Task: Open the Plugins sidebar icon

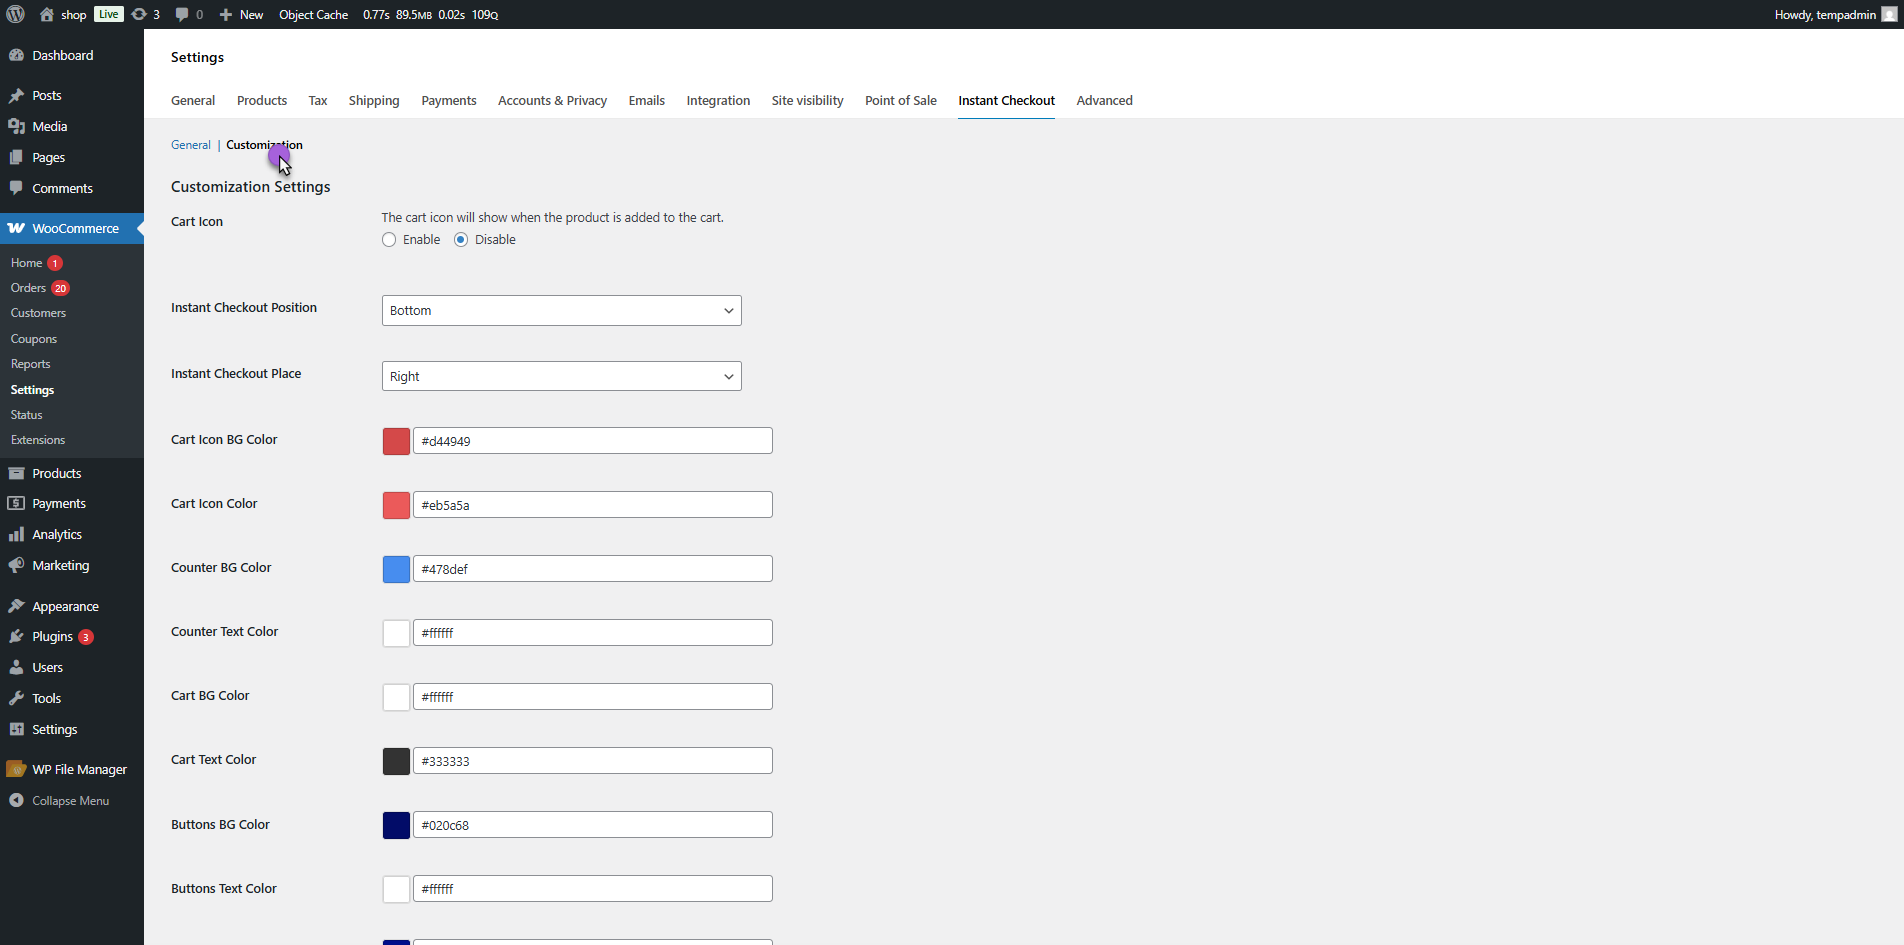Action: pos(16,637)
